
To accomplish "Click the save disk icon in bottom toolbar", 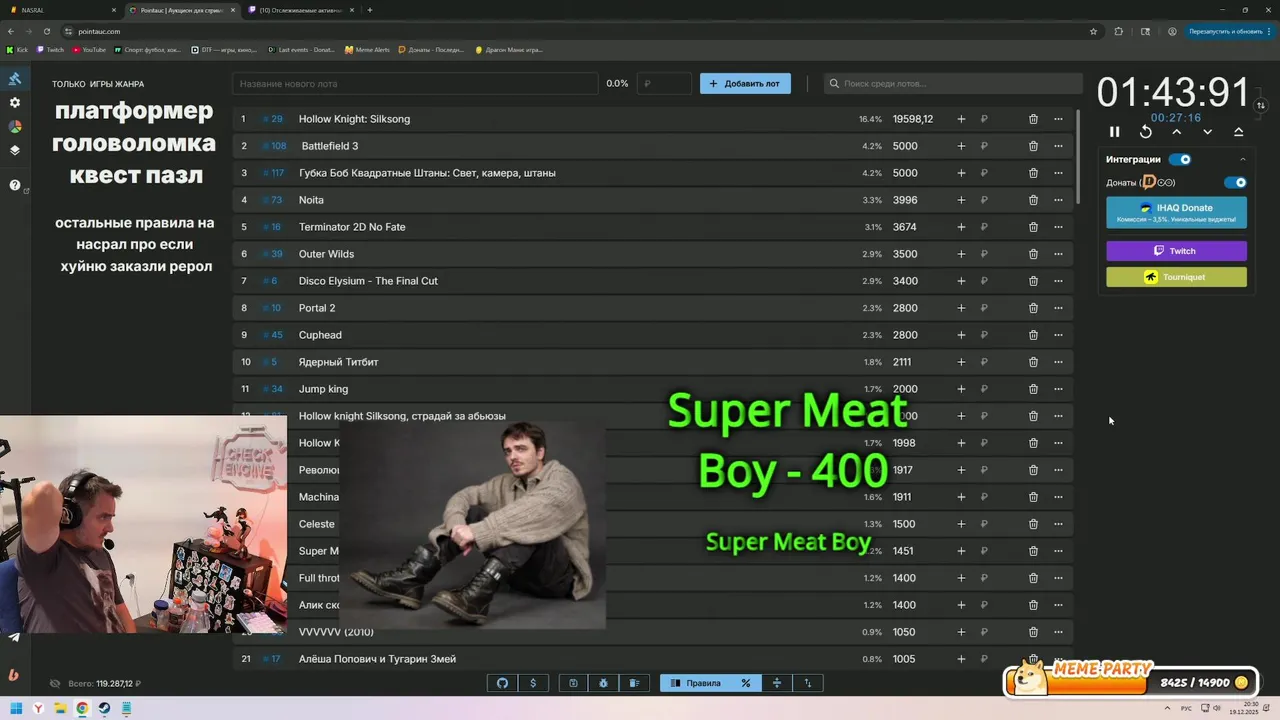I will 573,683.
